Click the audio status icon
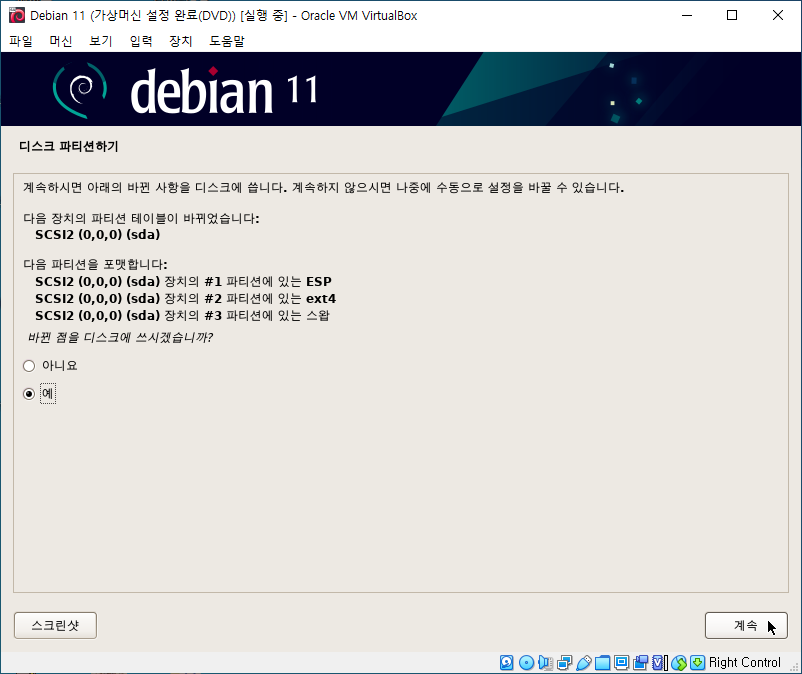Viewport: 802px width, 674px height. (x=545, y=662)
